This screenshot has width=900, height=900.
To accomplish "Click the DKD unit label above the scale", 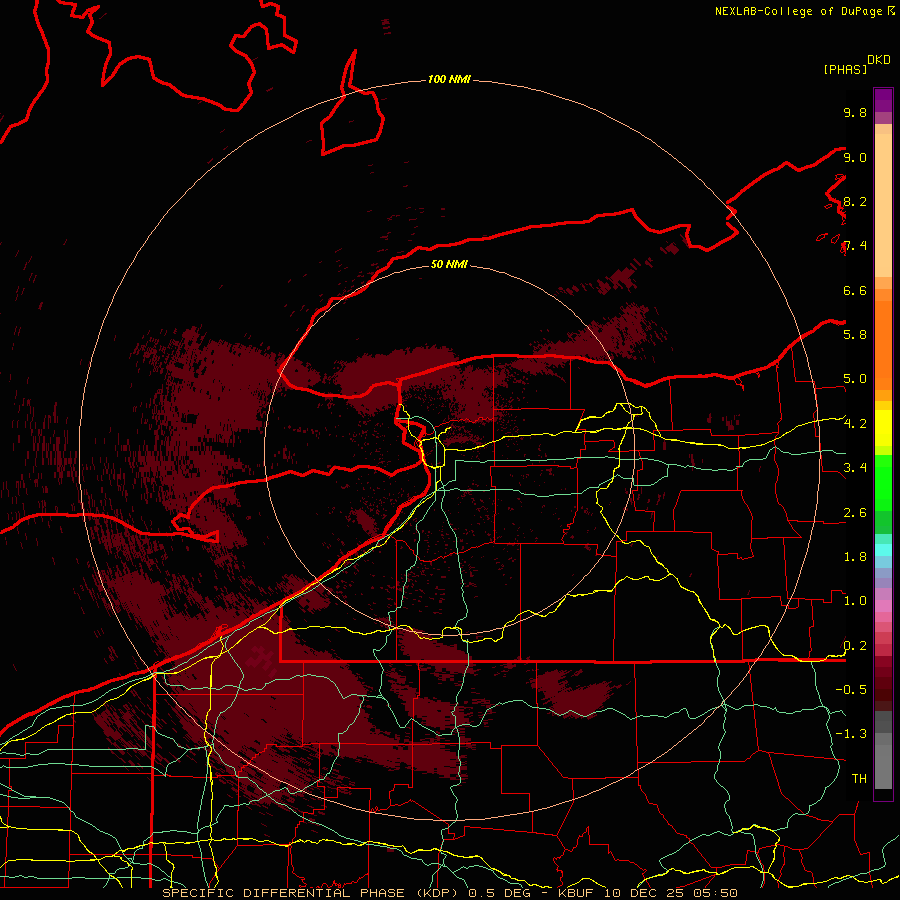I will pyautogui.click(x=879, y=60).
